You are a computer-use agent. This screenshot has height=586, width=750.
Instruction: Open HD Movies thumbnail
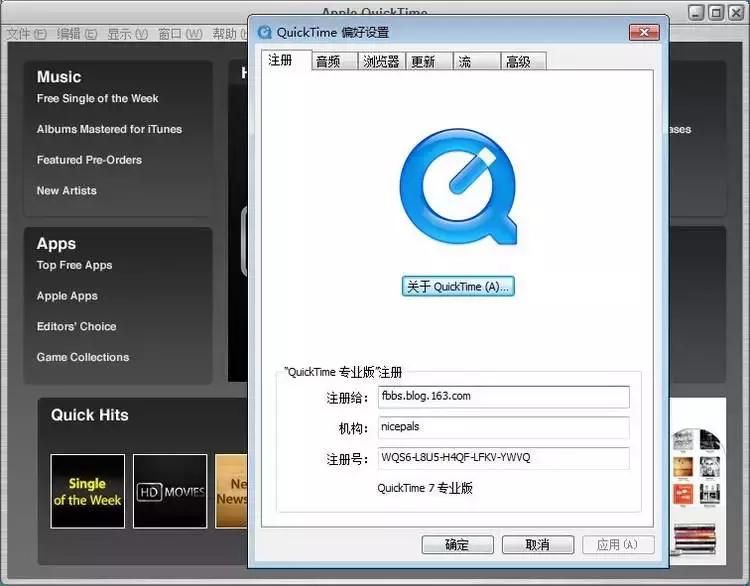point(170,491)
